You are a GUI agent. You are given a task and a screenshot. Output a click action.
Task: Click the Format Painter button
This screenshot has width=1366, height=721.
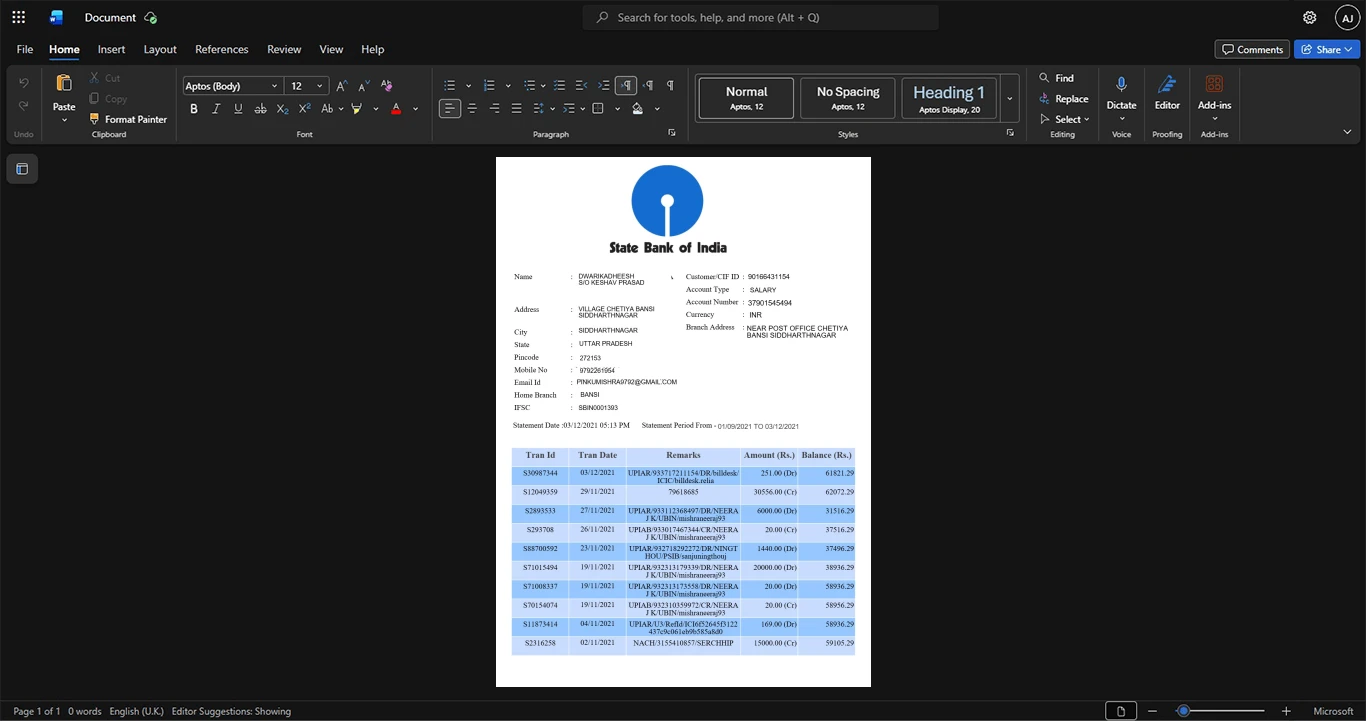point(128,119)
